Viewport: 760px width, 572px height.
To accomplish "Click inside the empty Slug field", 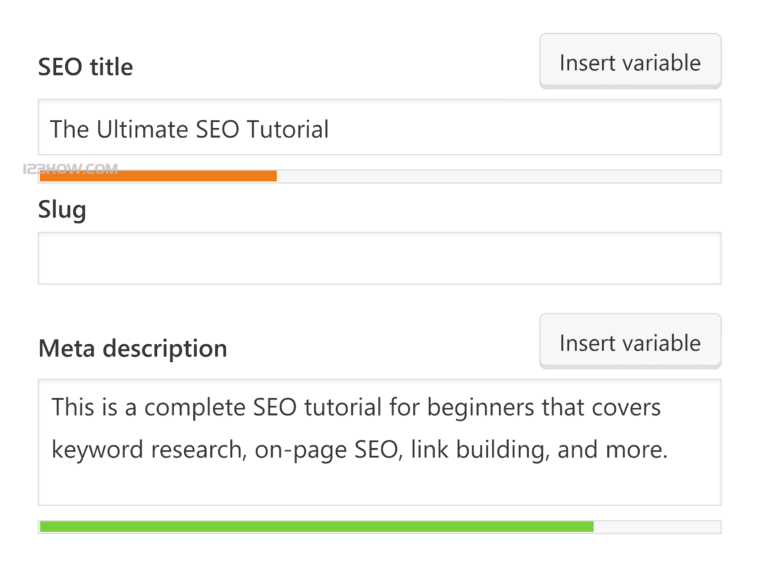I will point(379,258).
